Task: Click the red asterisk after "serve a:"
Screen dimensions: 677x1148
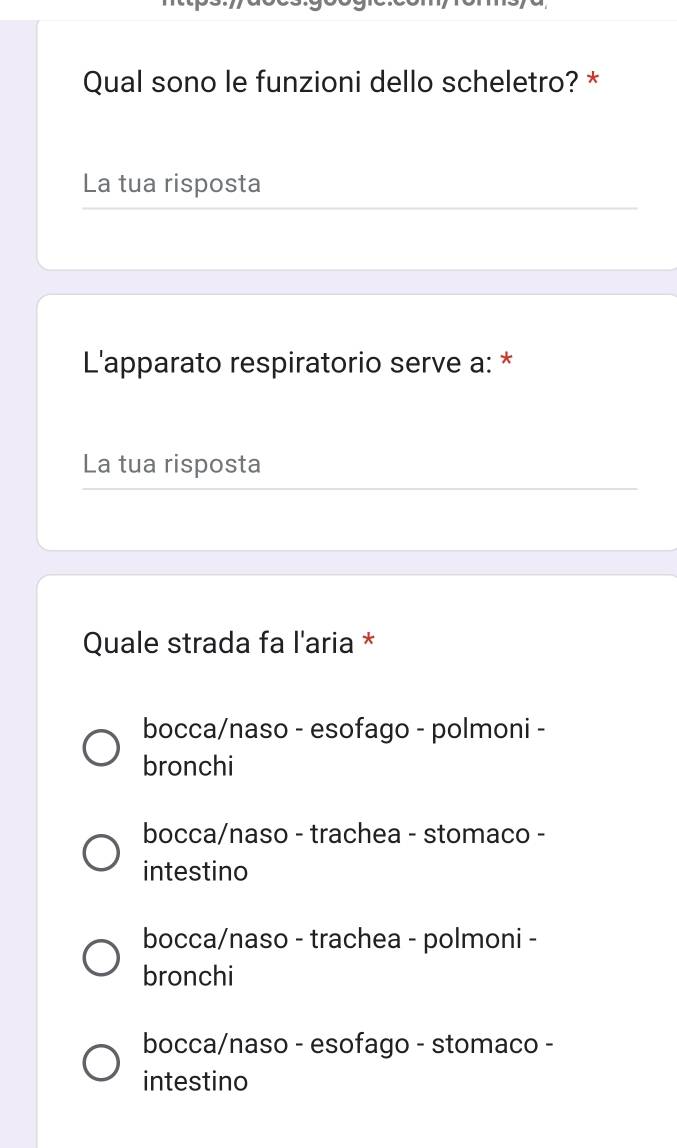Action: pyautogui.click(x=507, y=359)
